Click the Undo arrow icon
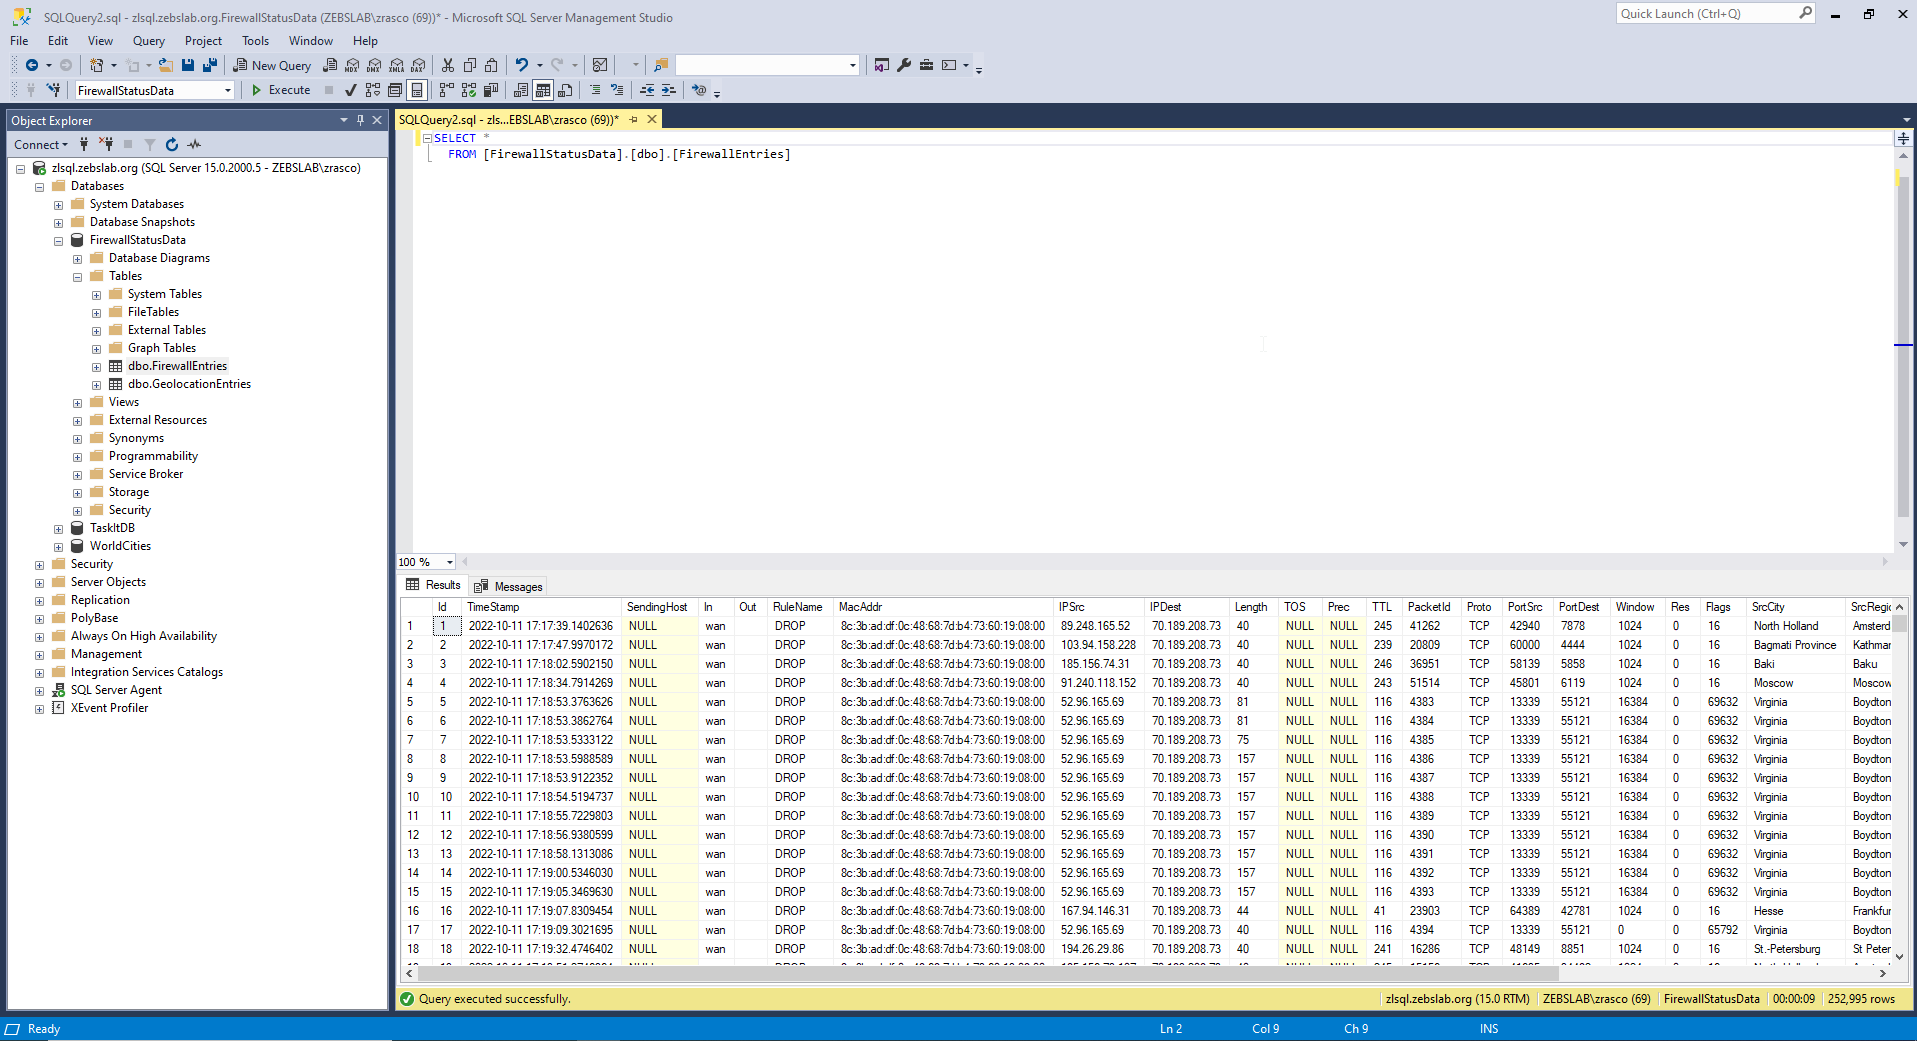Image resolution: width=1917 pixels, height=1041 pixels. point(521,65)
